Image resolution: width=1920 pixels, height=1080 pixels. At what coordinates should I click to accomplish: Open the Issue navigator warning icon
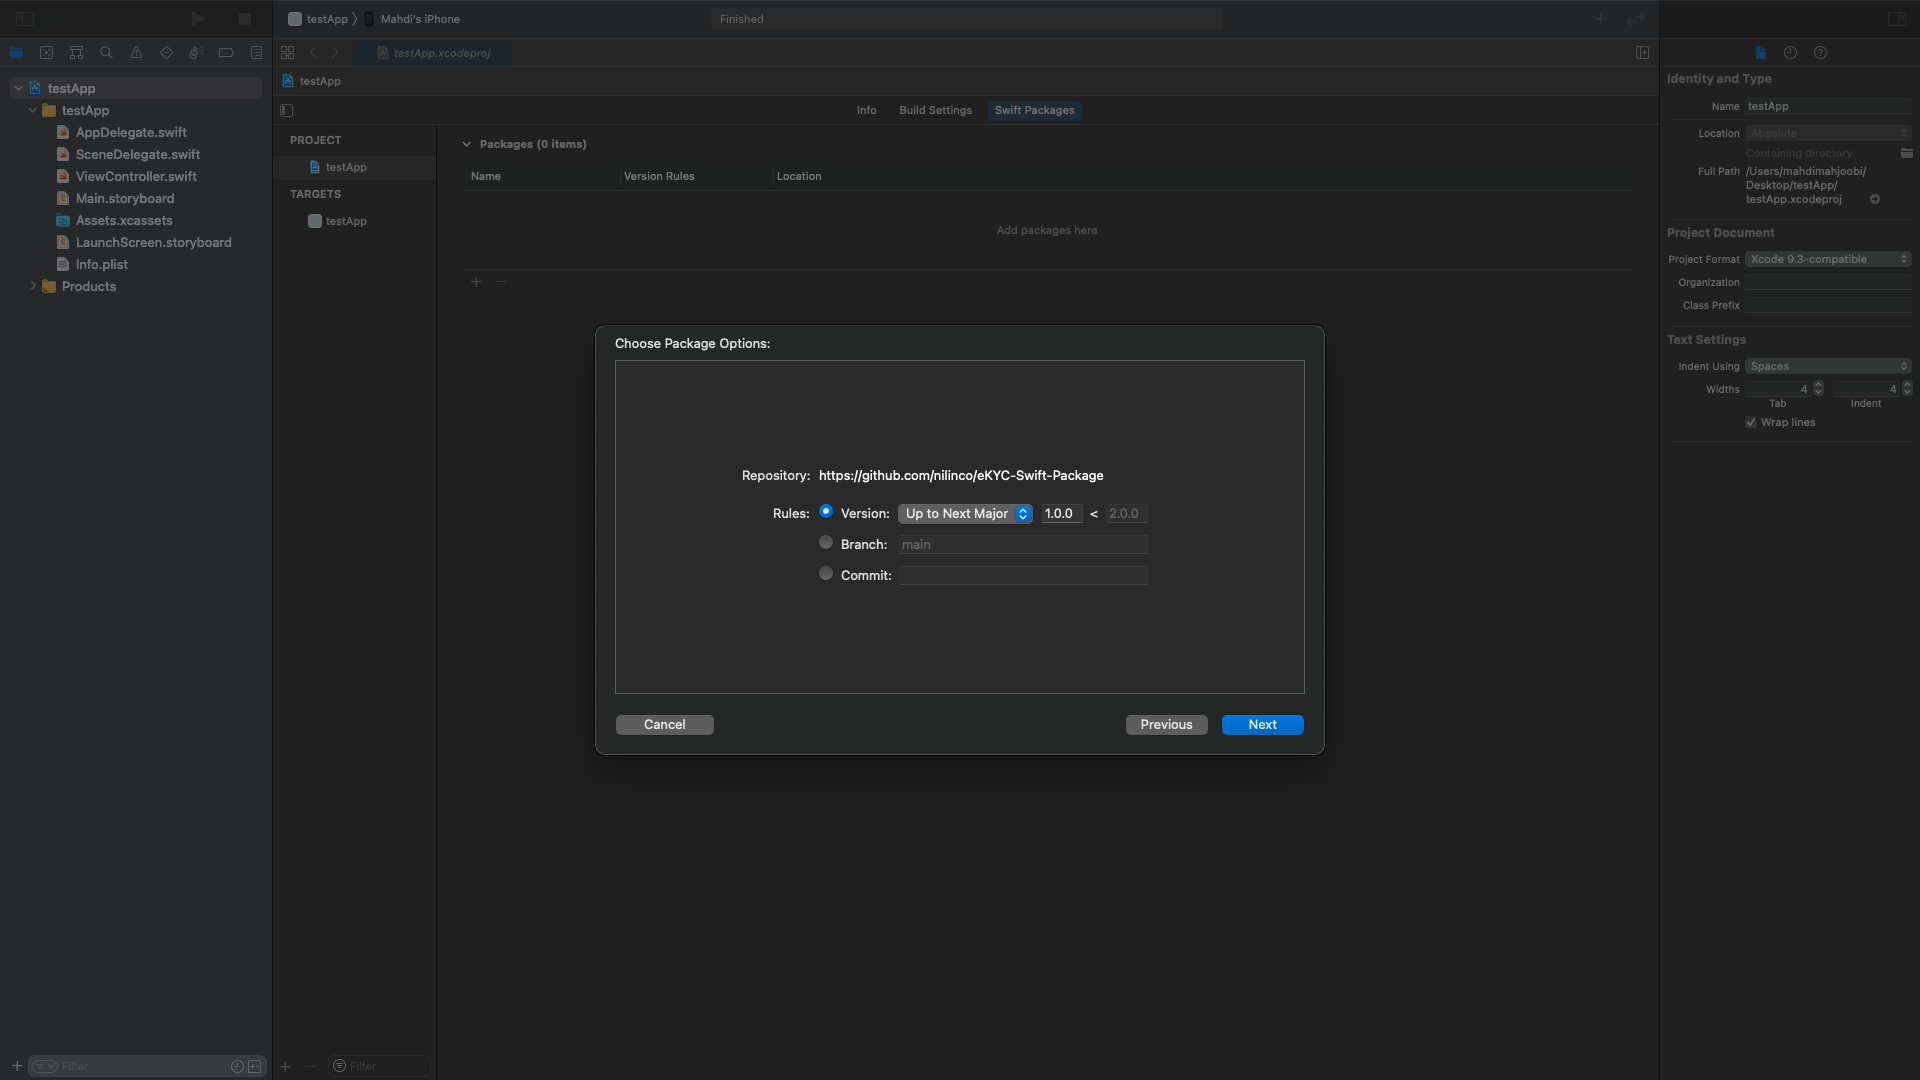[136, 53]
